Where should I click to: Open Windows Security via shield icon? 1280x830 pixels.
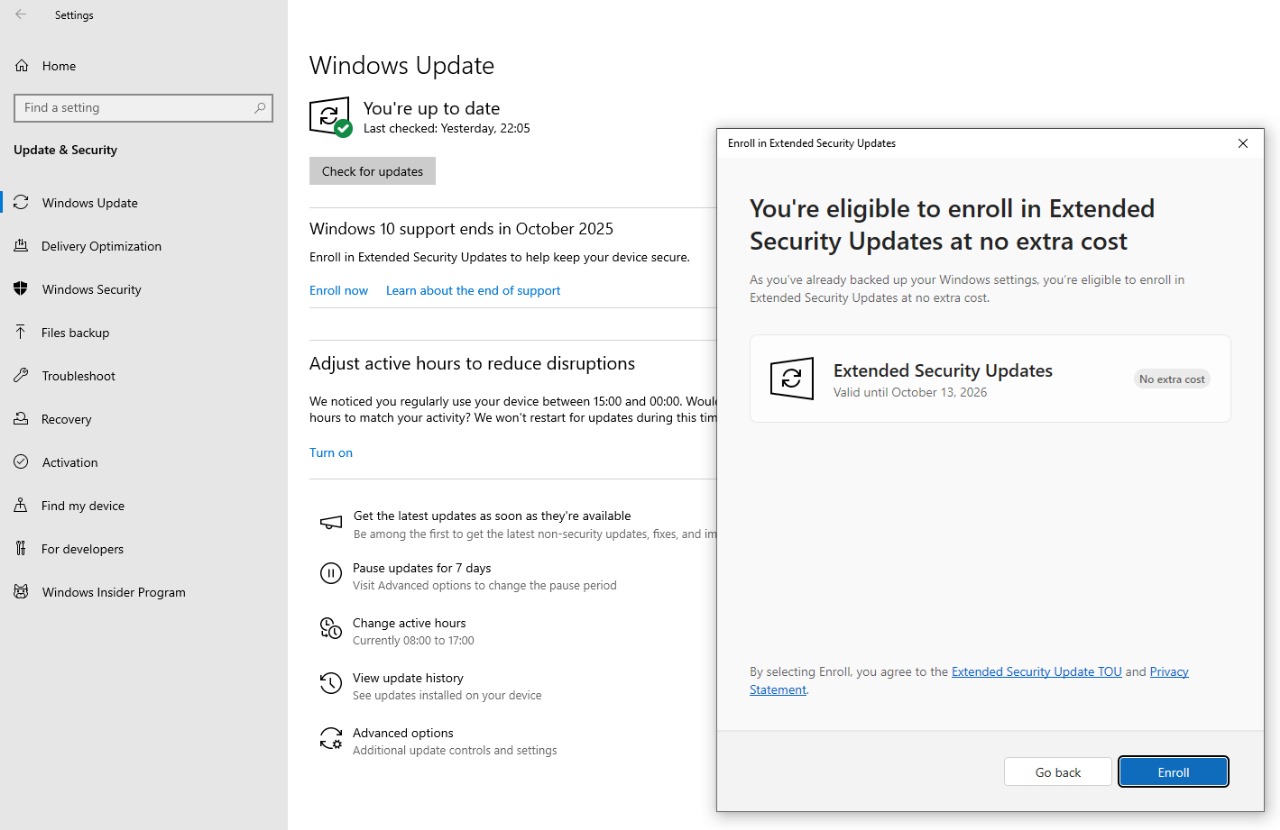pos(21,289)
